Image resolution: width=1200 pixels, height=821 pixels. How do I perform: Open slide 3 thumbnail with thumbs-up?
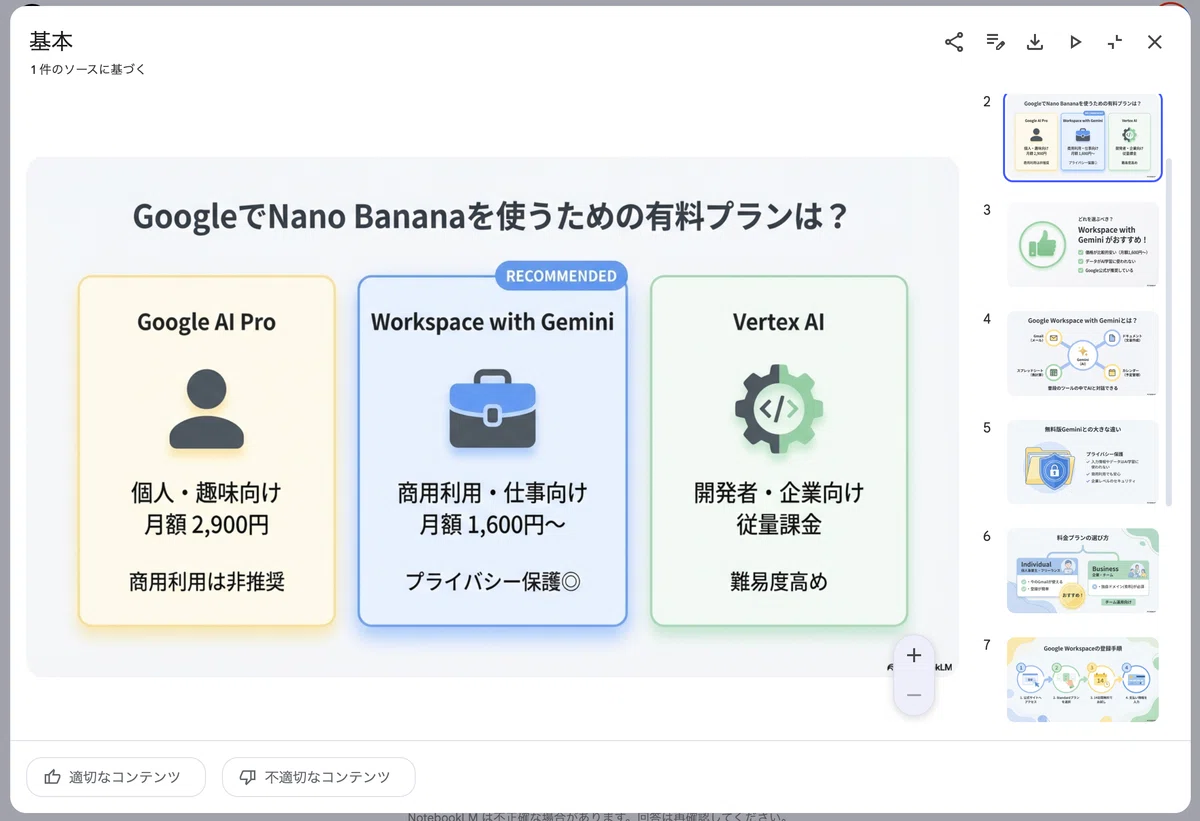pyautogui.click(x=1083, y=245)
